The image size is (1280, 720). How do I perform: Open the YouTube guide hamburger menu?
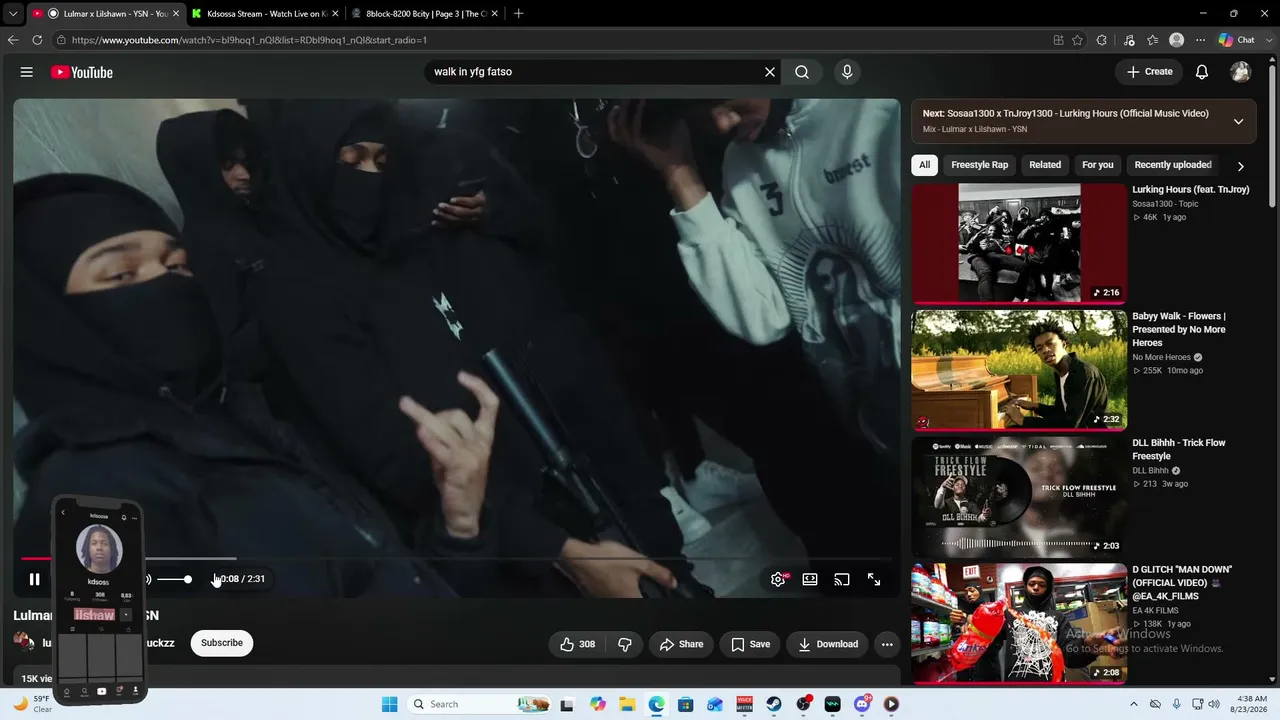pyautogui.click(x=27, y=72)
